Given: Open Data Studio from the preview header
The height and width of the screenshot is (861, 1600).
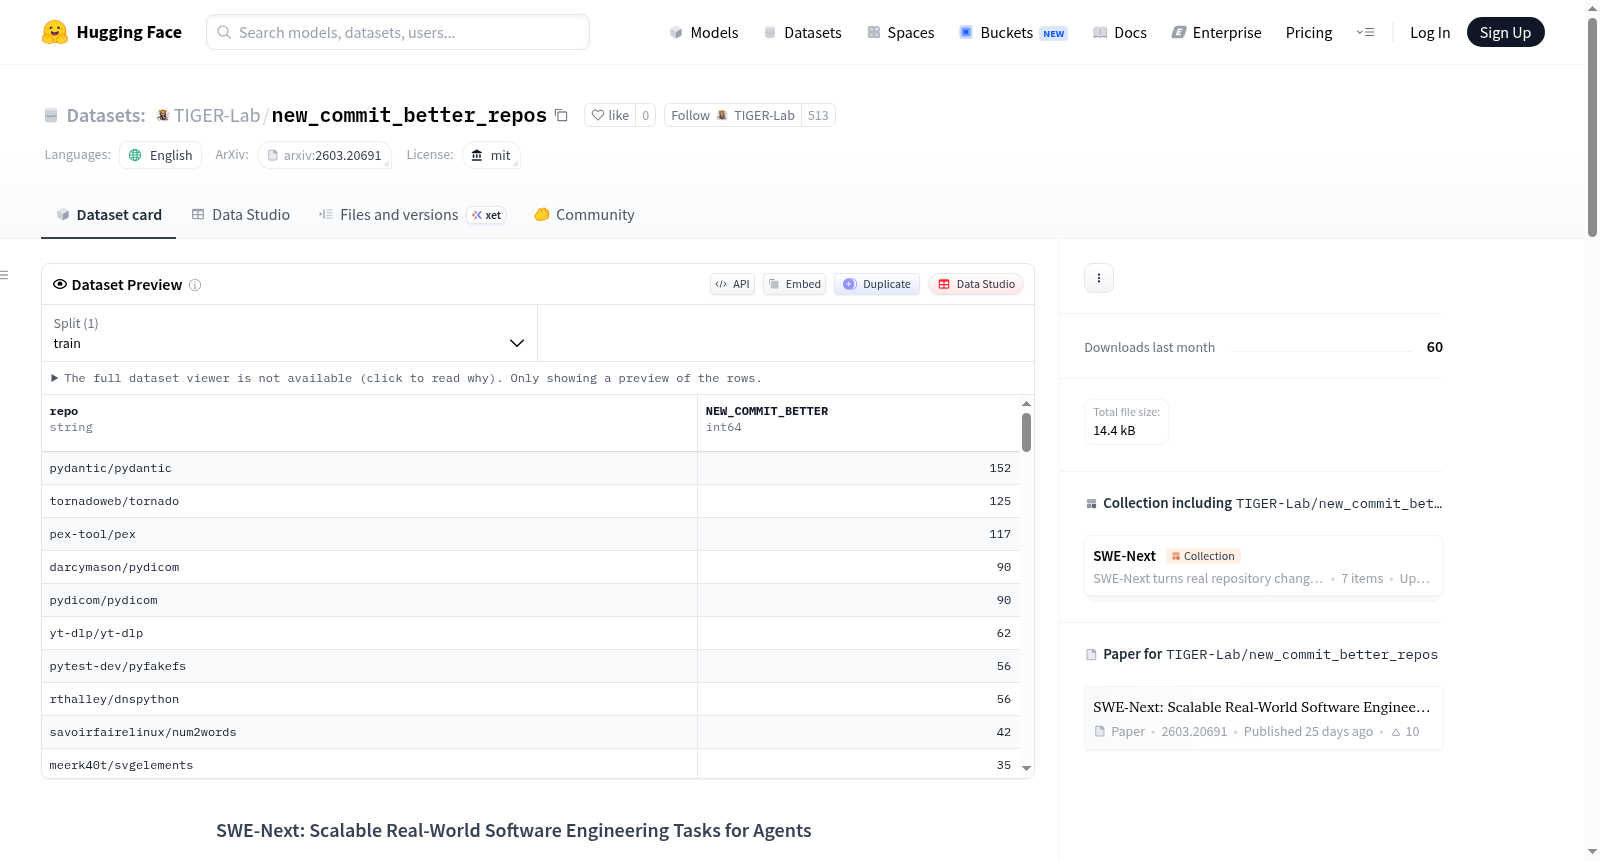Looking at the screenshot, I should point(976,284).
